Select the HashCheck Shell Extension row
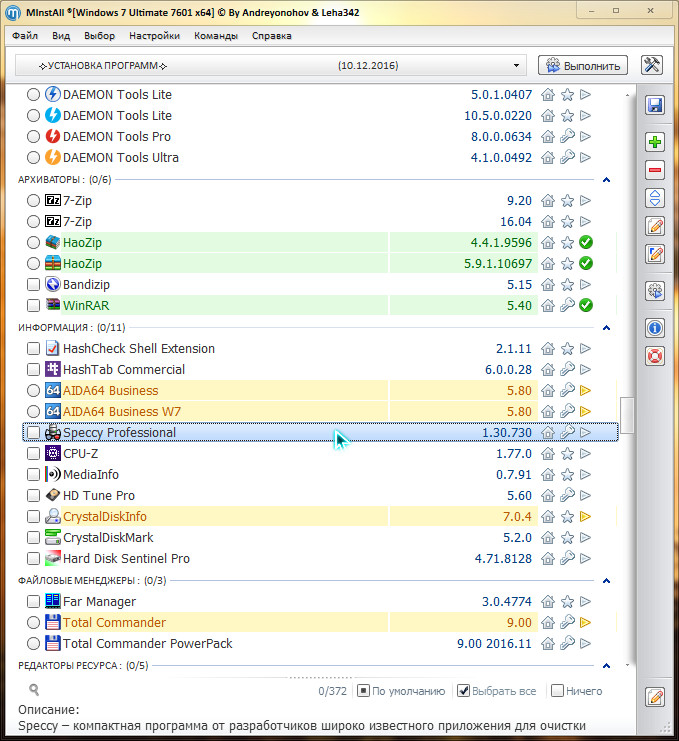The image size is (679, 741). pyautogui.click(x=320, y=349)
